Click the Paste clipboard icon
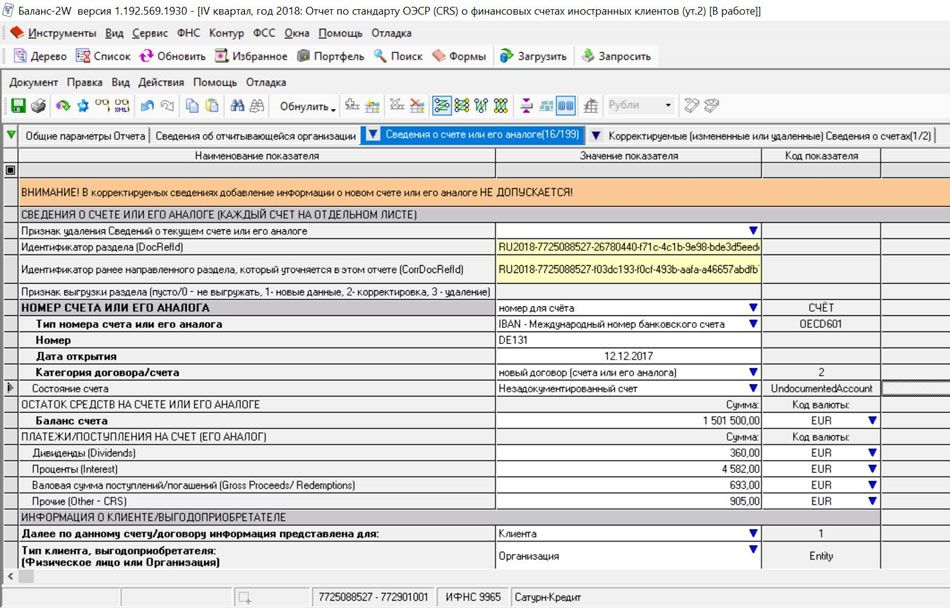The height and width of the screenshot is (608, 950). pos(212,106)
